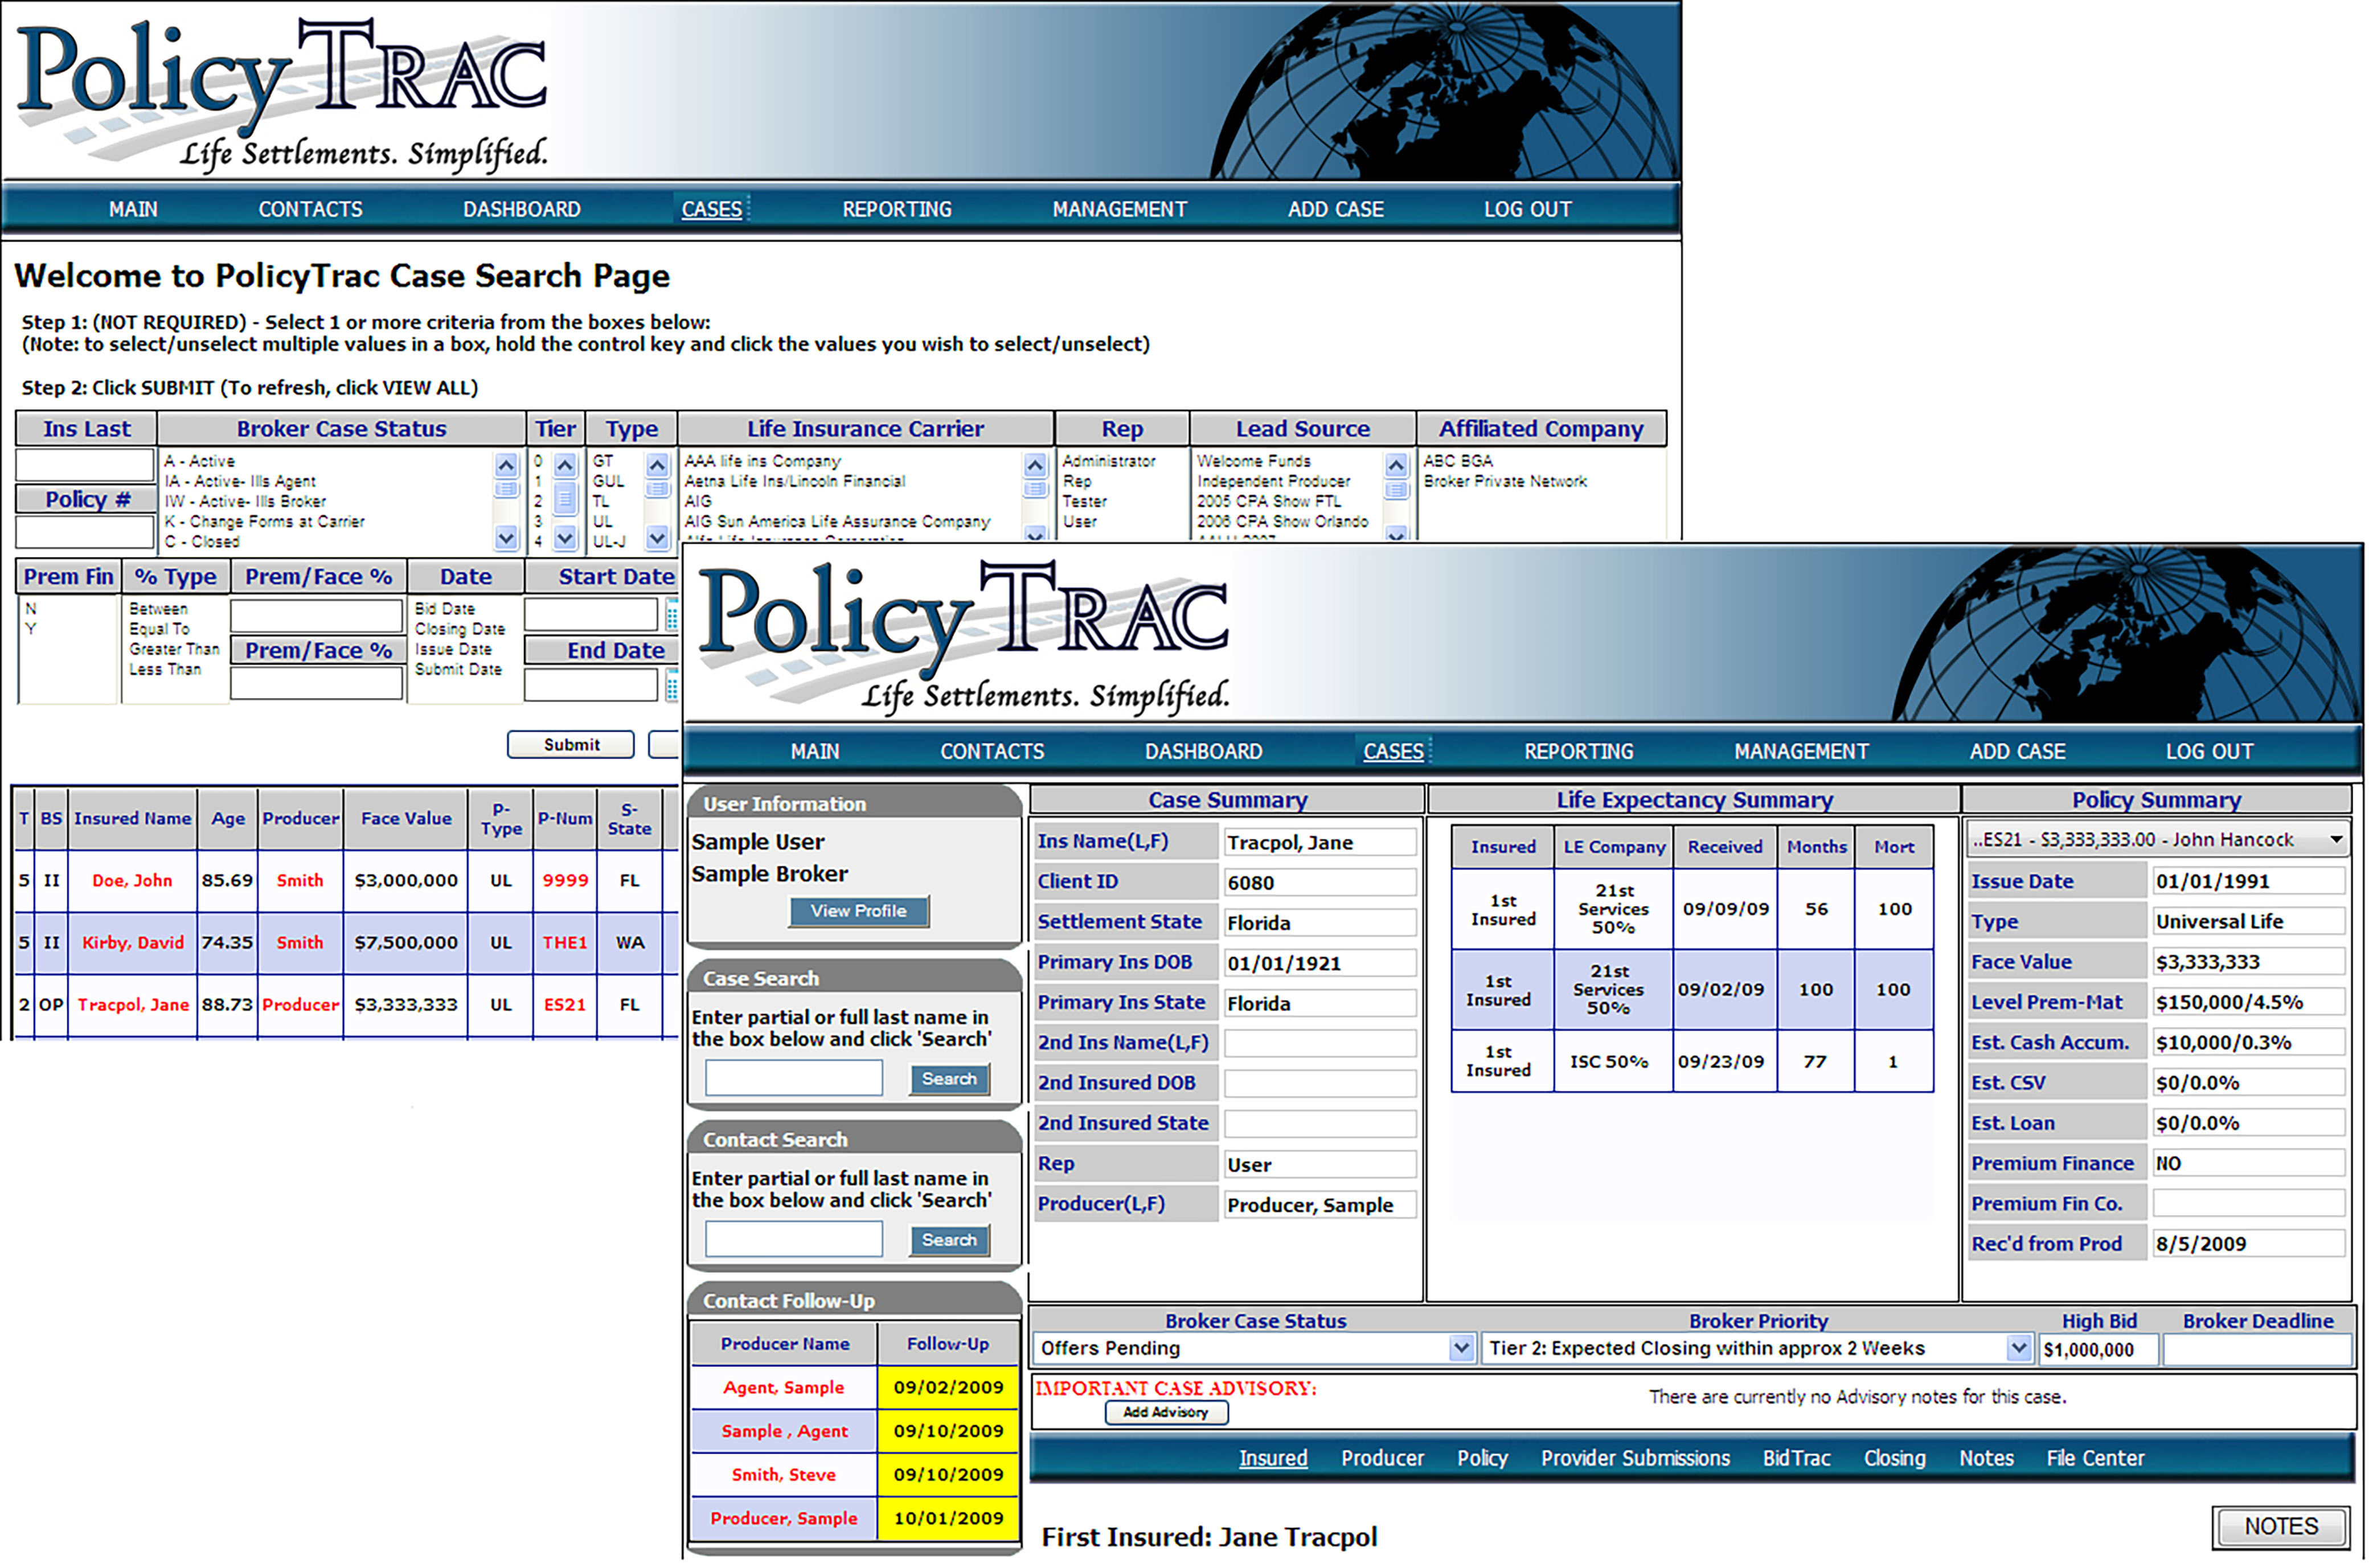
Task: Open DASHBOARD in back Case Search window
Action: (521, 210)
